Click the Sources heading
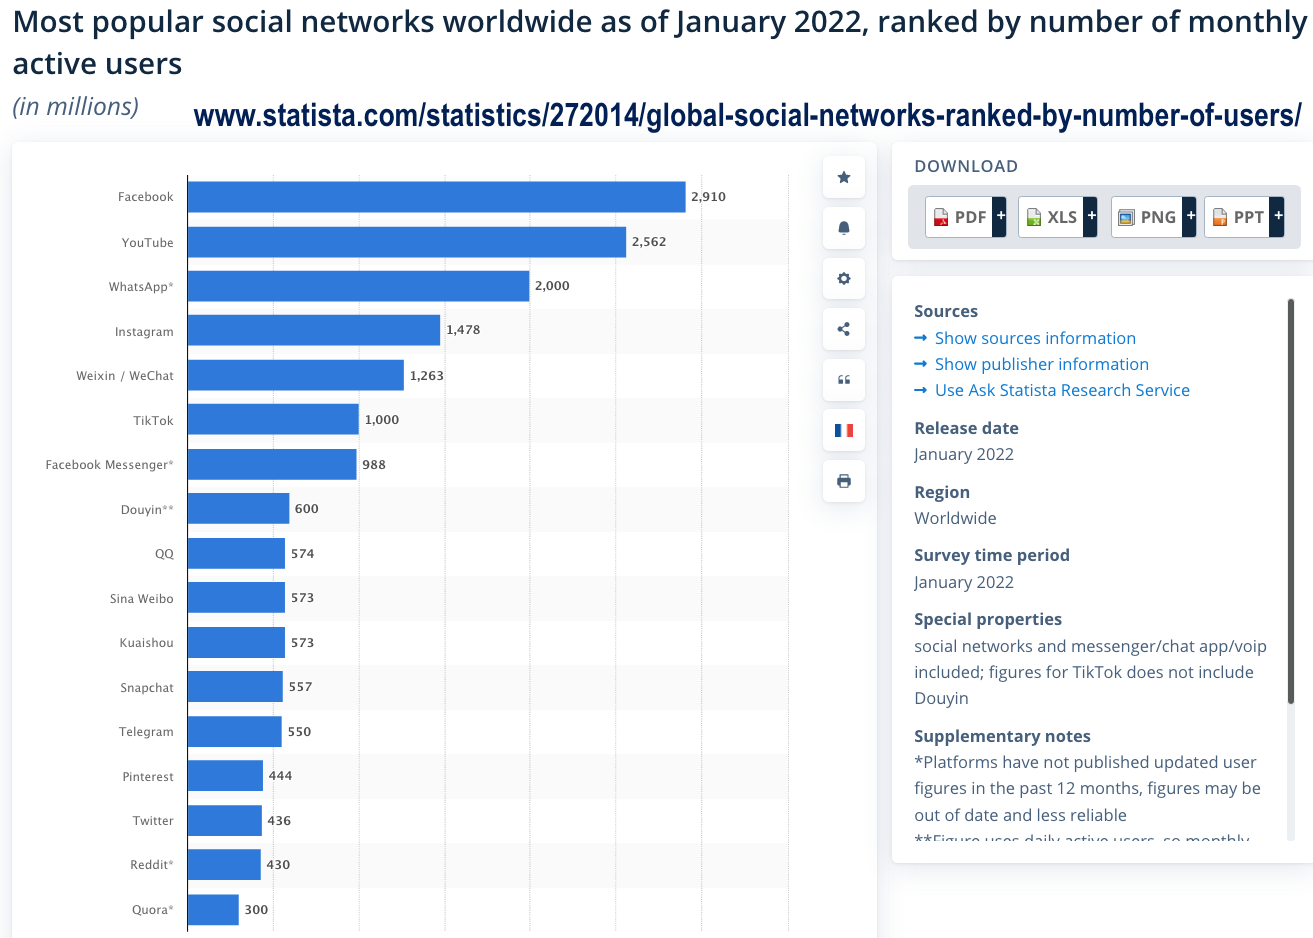 click(946, 311)
